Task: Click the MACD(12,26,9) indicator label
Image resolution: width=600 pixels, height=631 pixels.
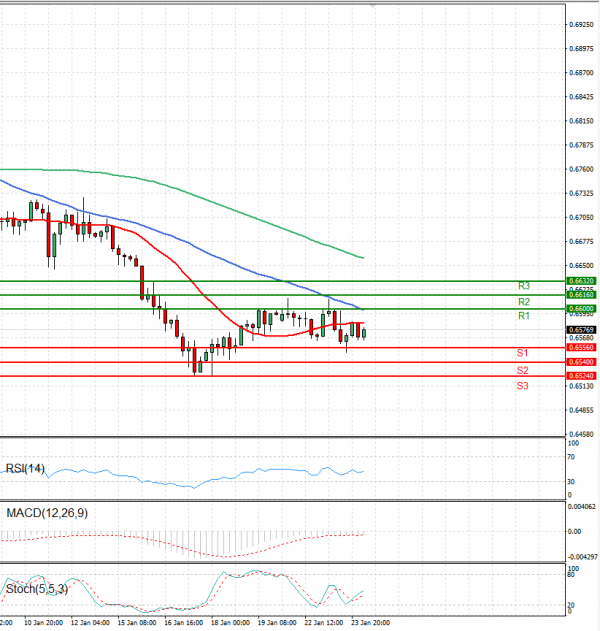Action: click(47, 513)
